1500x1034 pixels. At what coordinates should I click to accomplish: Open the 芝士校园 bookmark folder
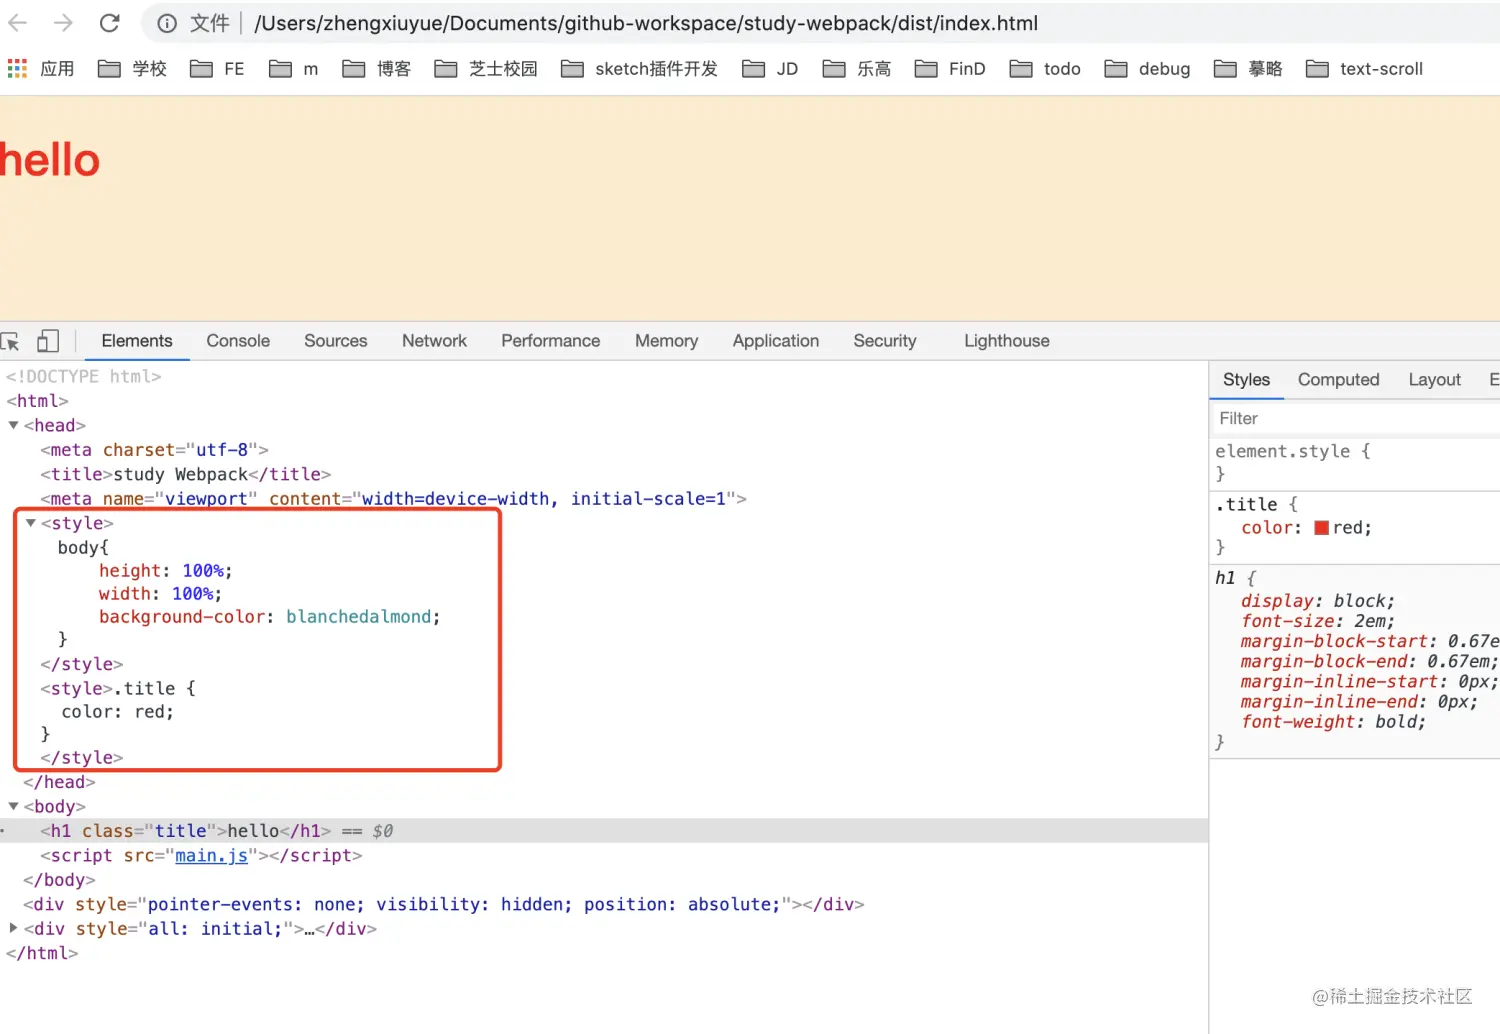coord(486,68)
